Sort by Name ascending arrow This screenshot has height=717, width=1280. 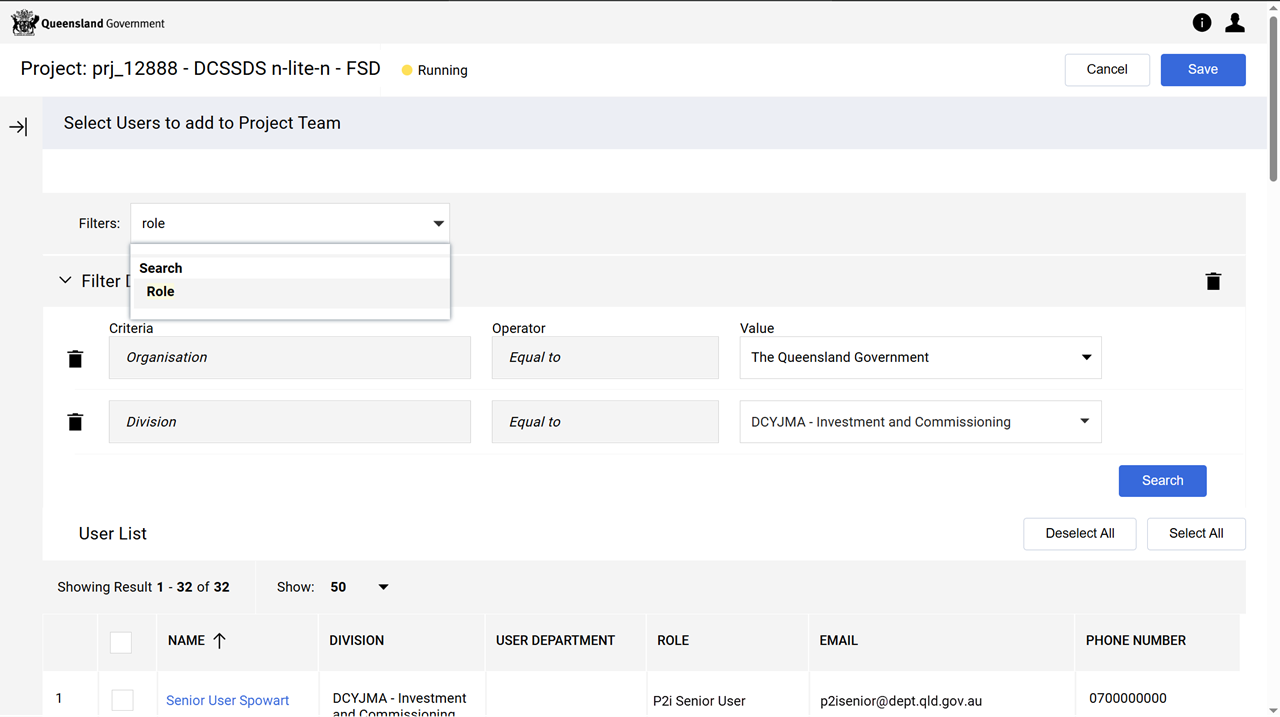point(220,641)
